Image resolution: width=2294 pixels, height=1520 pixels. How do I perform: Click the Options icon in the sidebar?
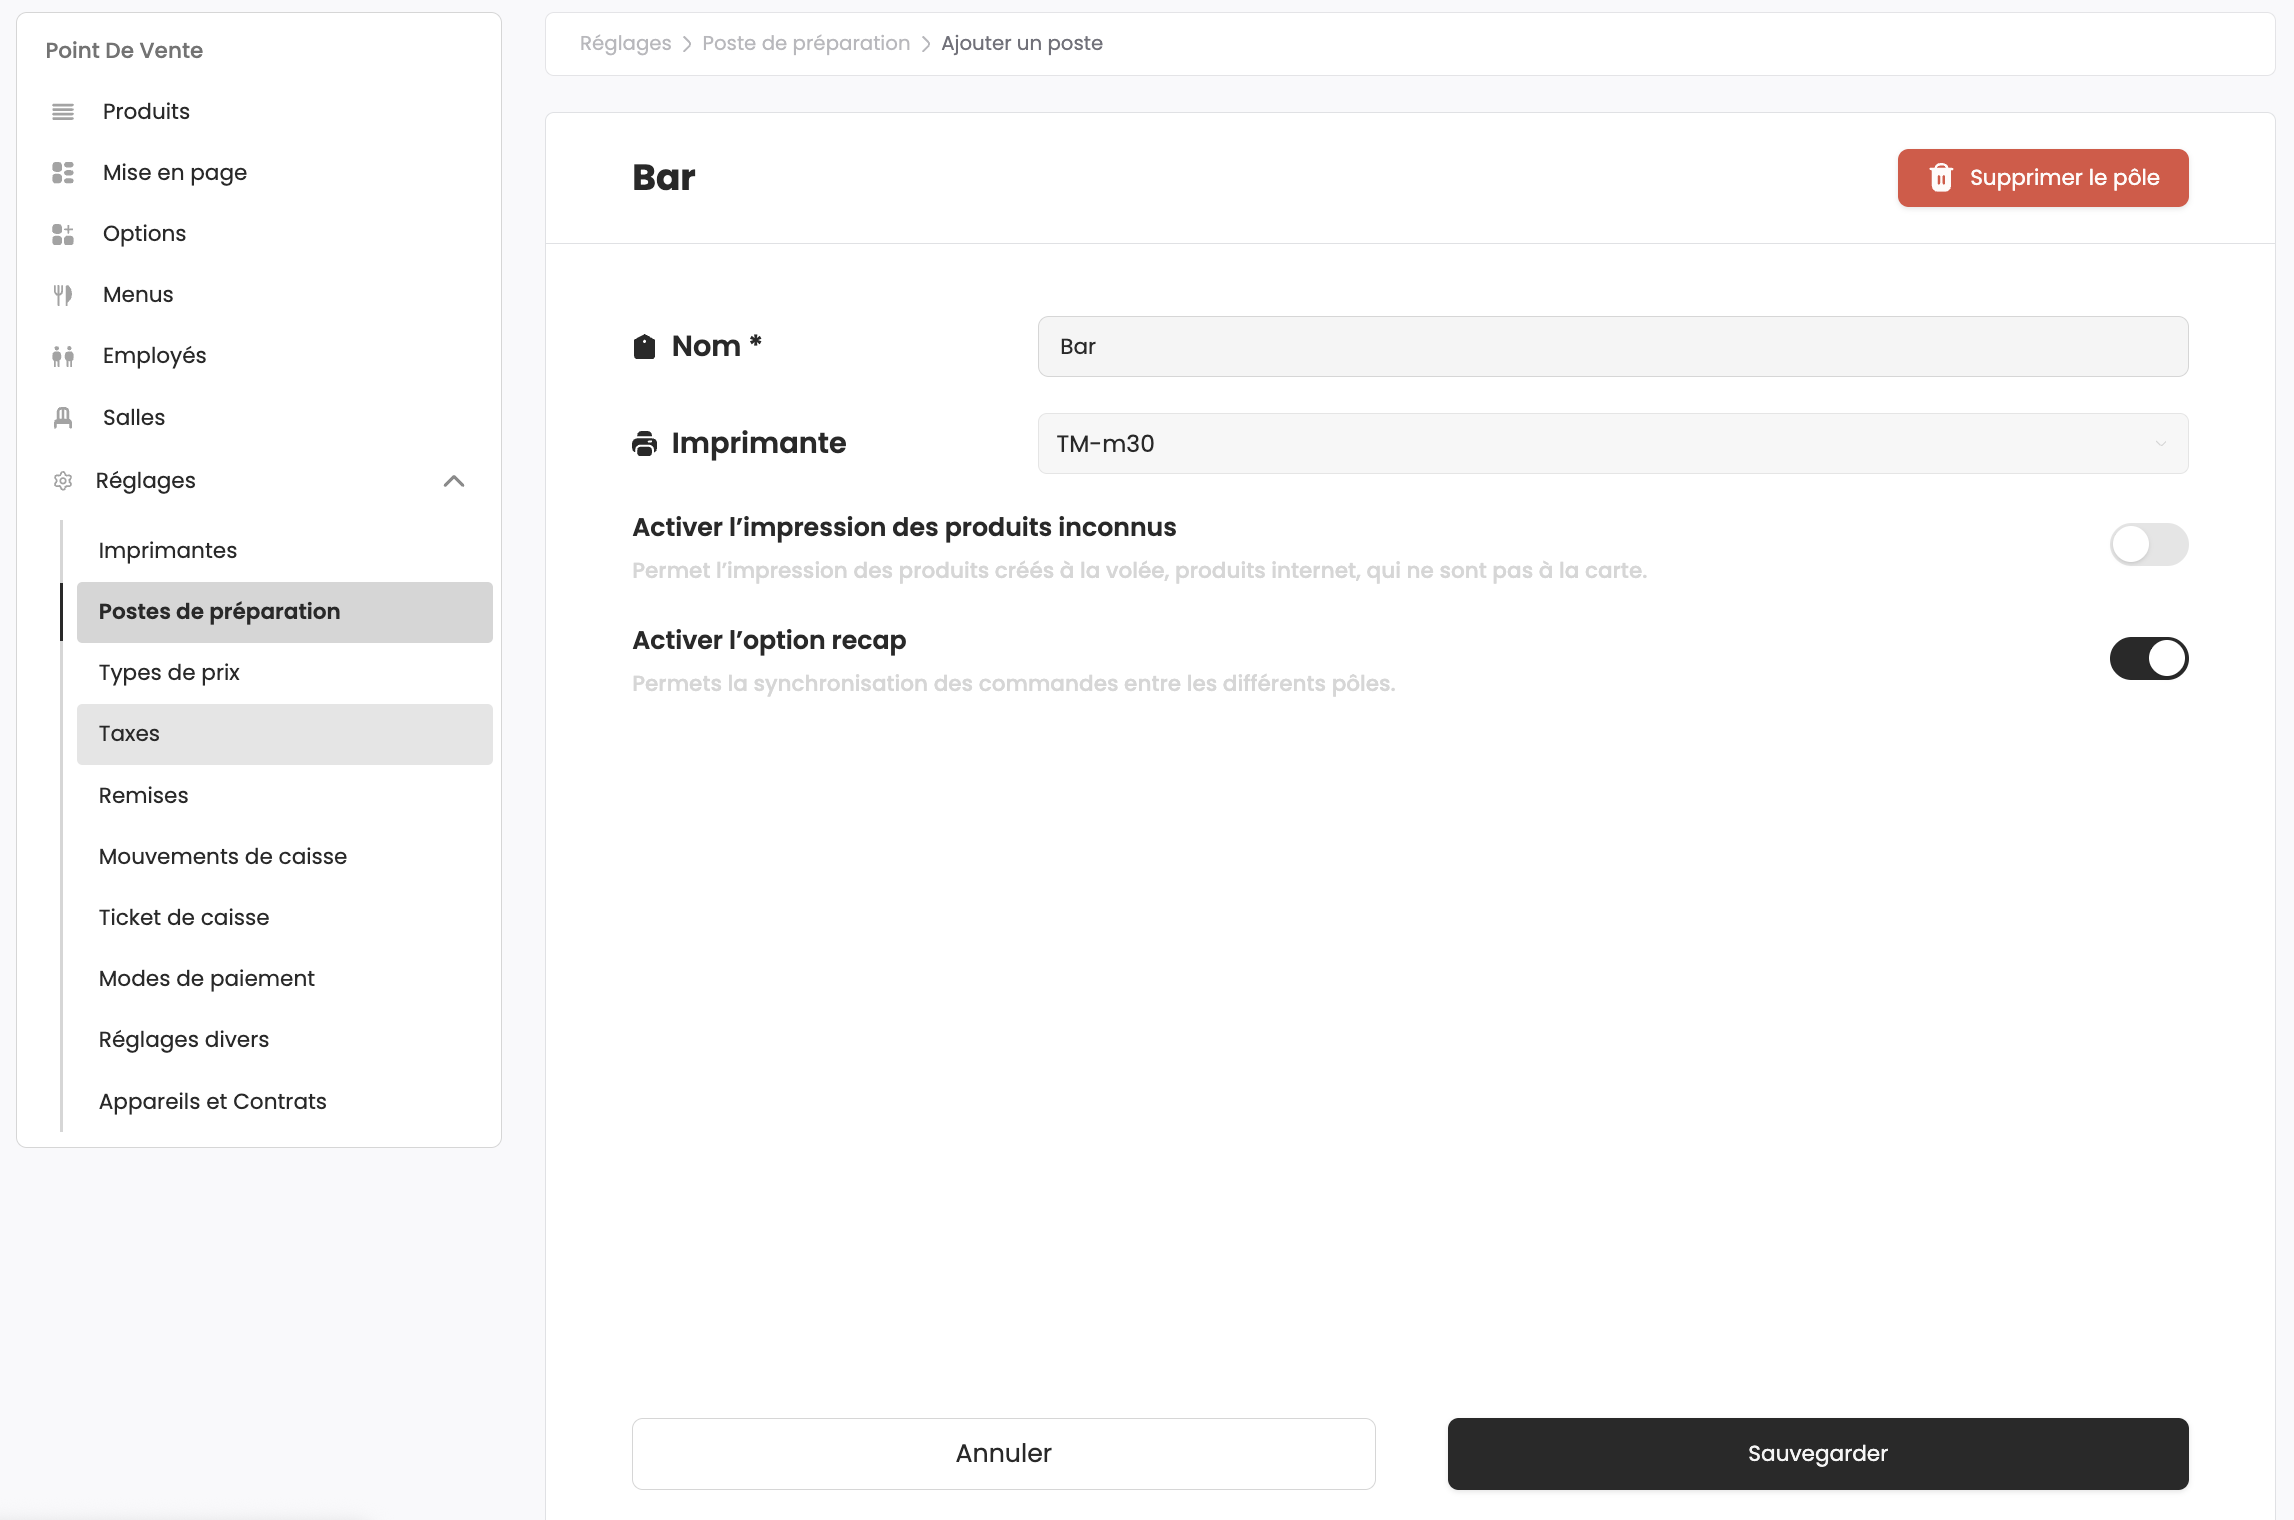tap(63, 233)
